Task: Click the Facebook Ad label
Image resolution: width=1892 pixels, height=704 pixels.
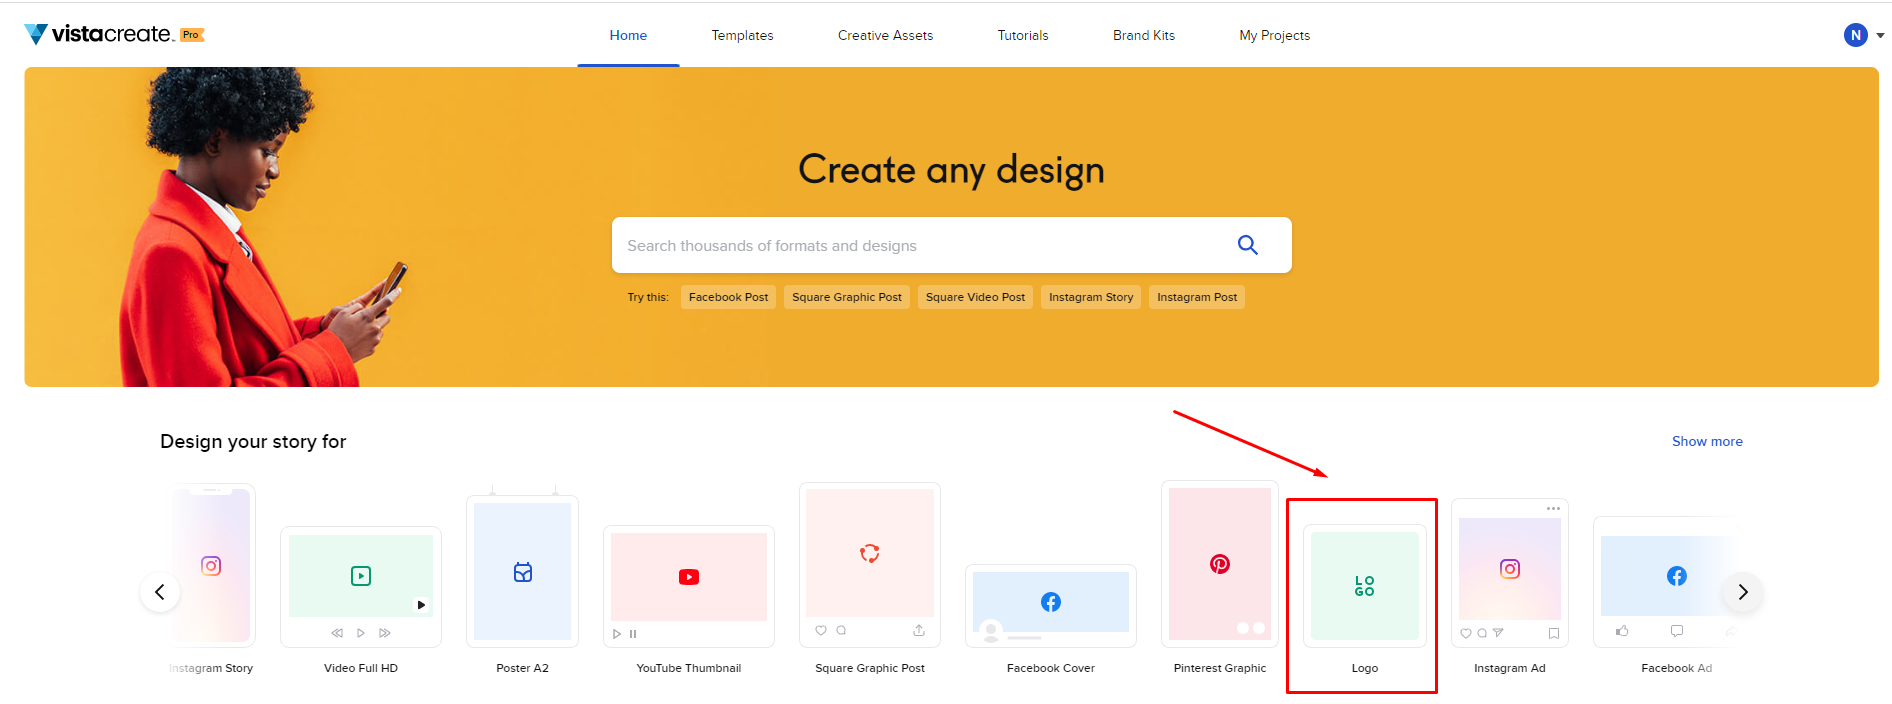Action: (x=1677, y=668)
